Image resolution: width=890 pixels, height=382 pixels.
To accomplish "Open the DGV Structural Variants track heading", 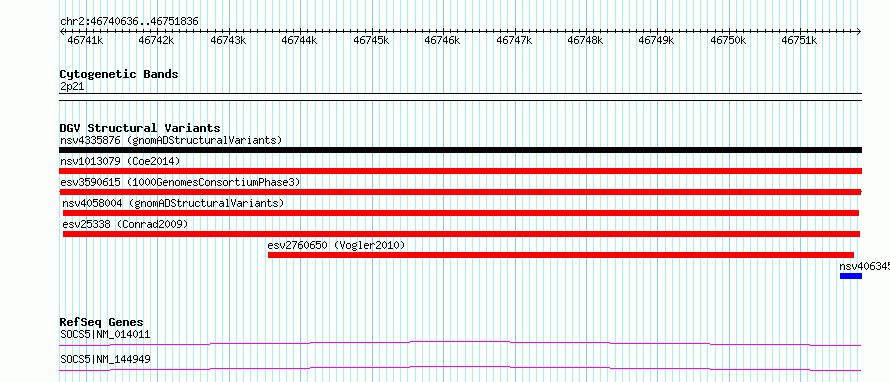I will (x=140, y=128).
